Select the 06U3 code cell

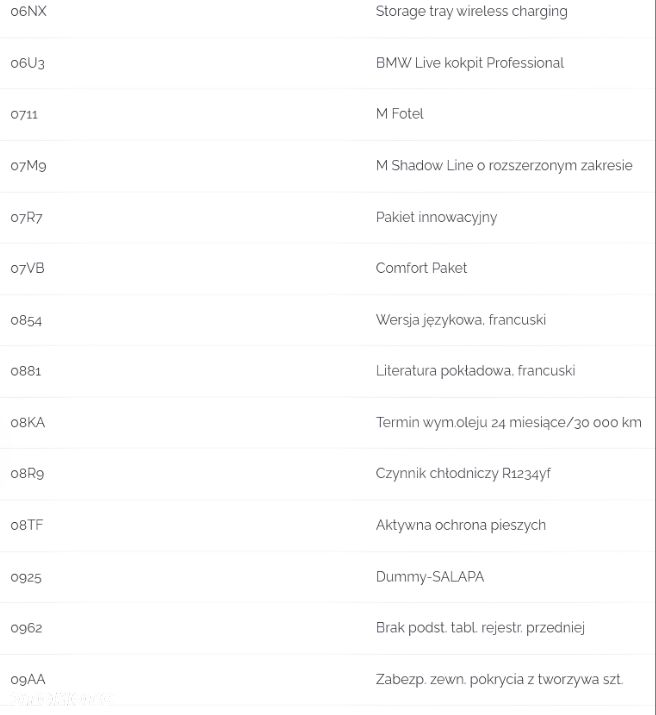[27, 63]
